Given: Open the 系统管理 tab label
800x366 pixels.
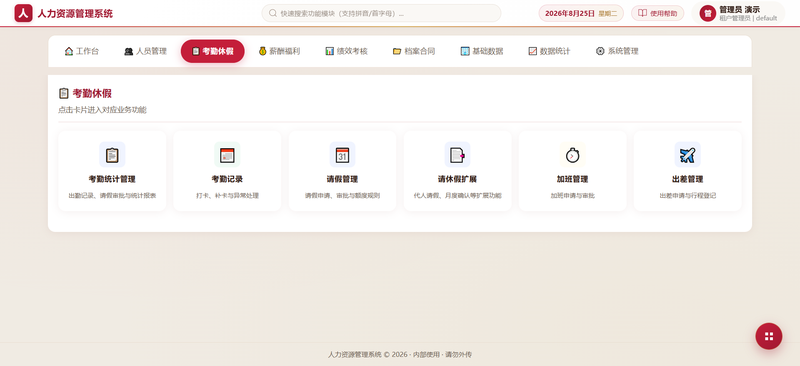Looking at the screenshot, I should (x=623, y=51).
